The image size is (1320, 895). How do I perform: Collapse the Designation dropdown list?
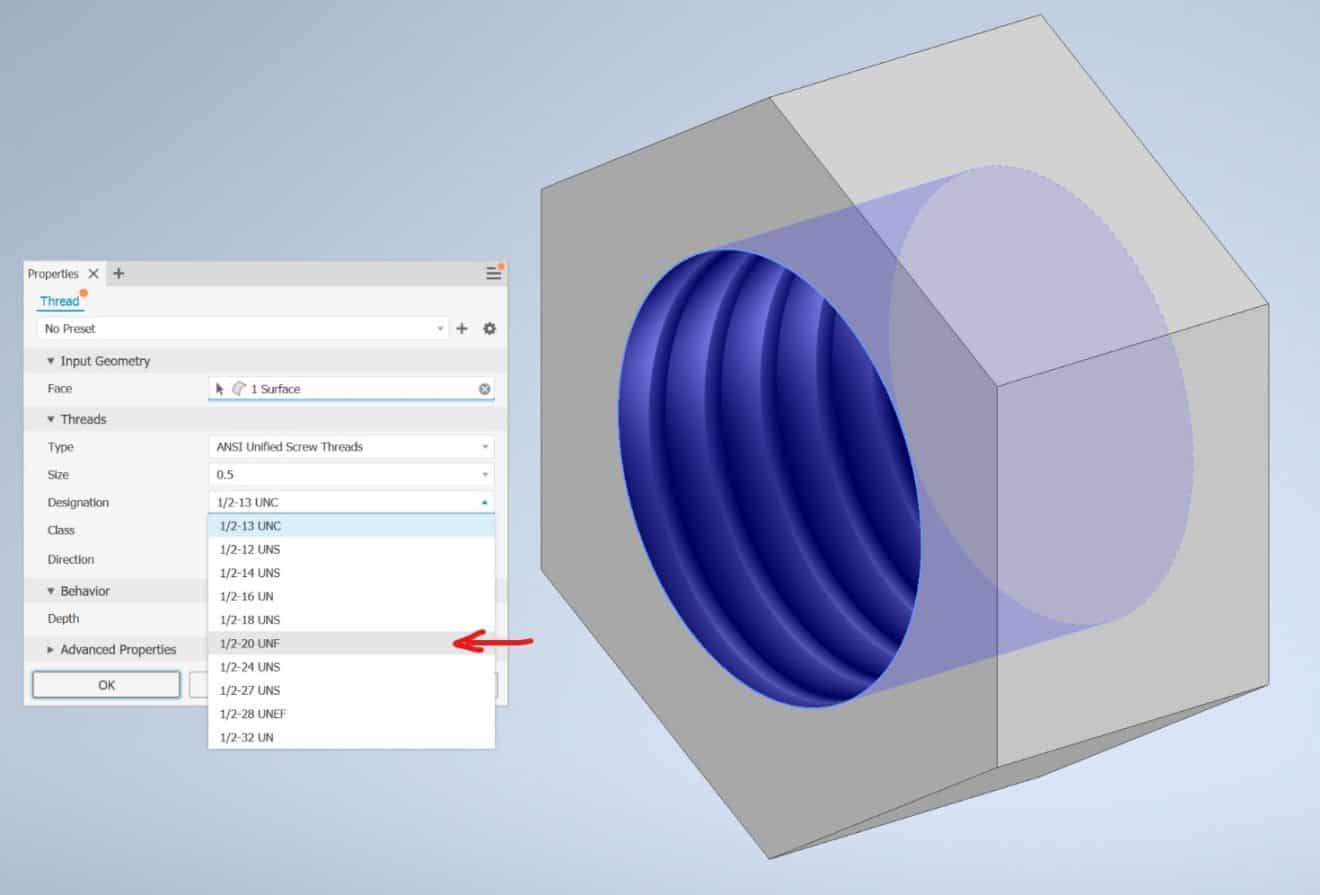[484, 502]
